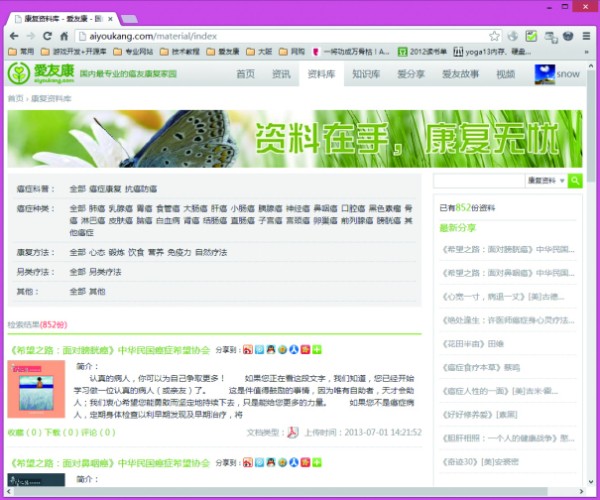The height and width of the screenshot is (500, 600).
Task: Go to the 视频 navigation tab
Action: [x=505, y=74]
